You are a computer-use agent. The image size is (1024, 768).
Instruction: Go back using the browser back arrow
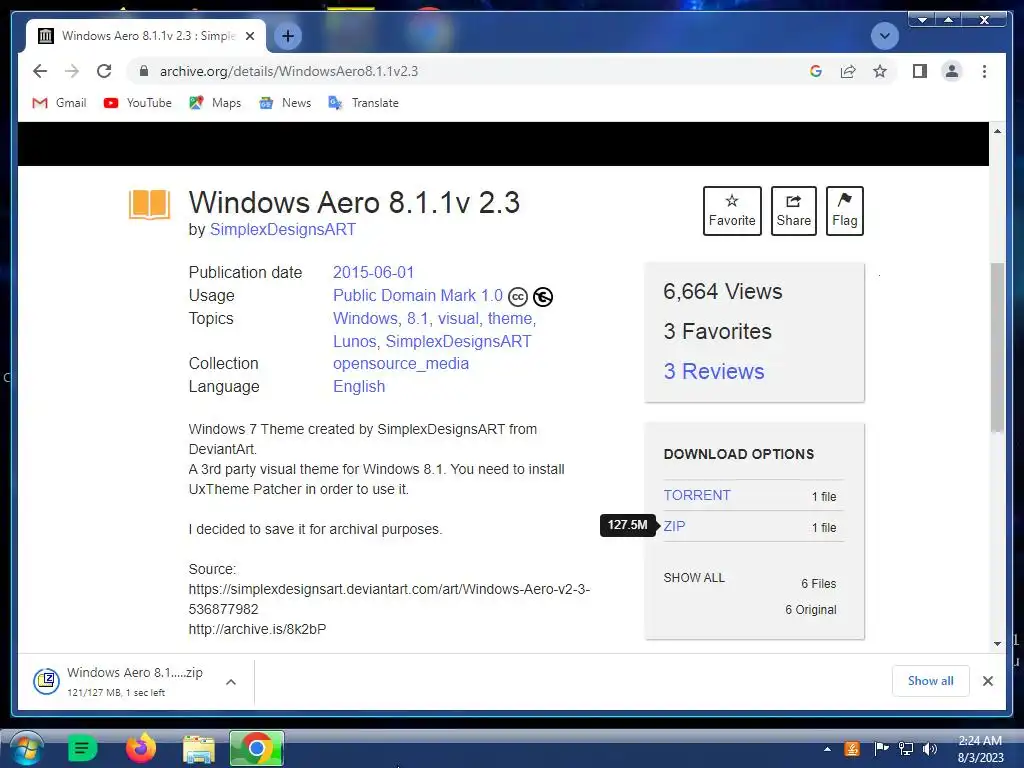40,71
